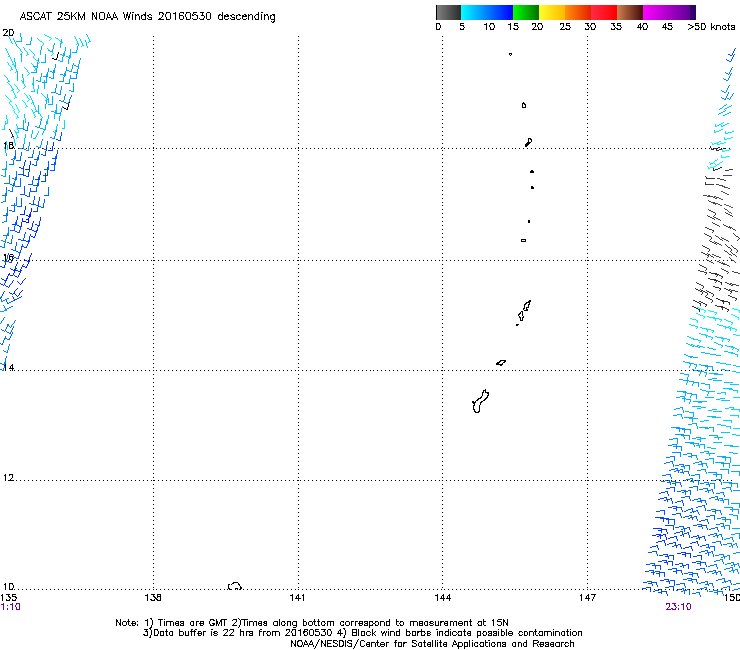Click the Saipan-Tinian island pair outline
740x650 pixels.
coord(523,312)
